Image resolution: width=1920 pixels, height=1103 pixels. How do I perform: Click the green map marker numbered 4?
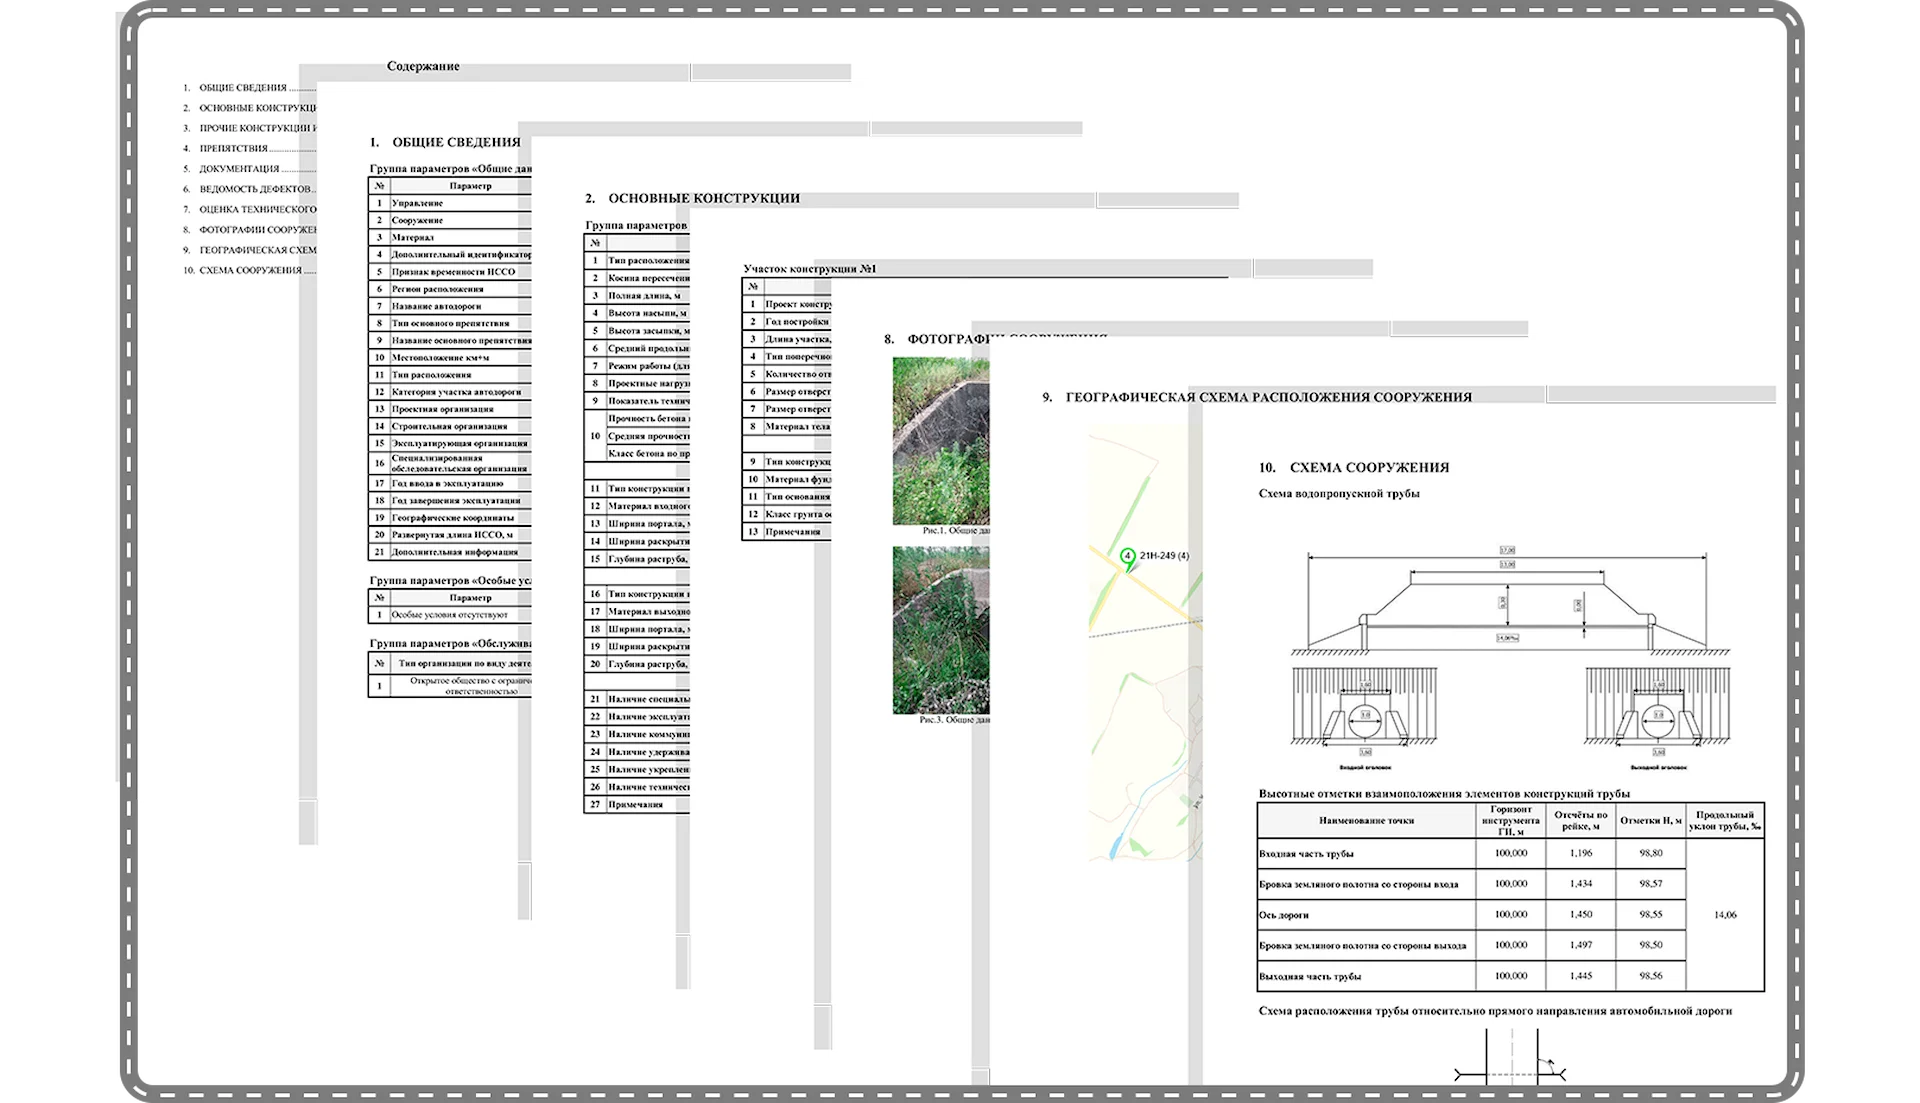point(1128,556)
